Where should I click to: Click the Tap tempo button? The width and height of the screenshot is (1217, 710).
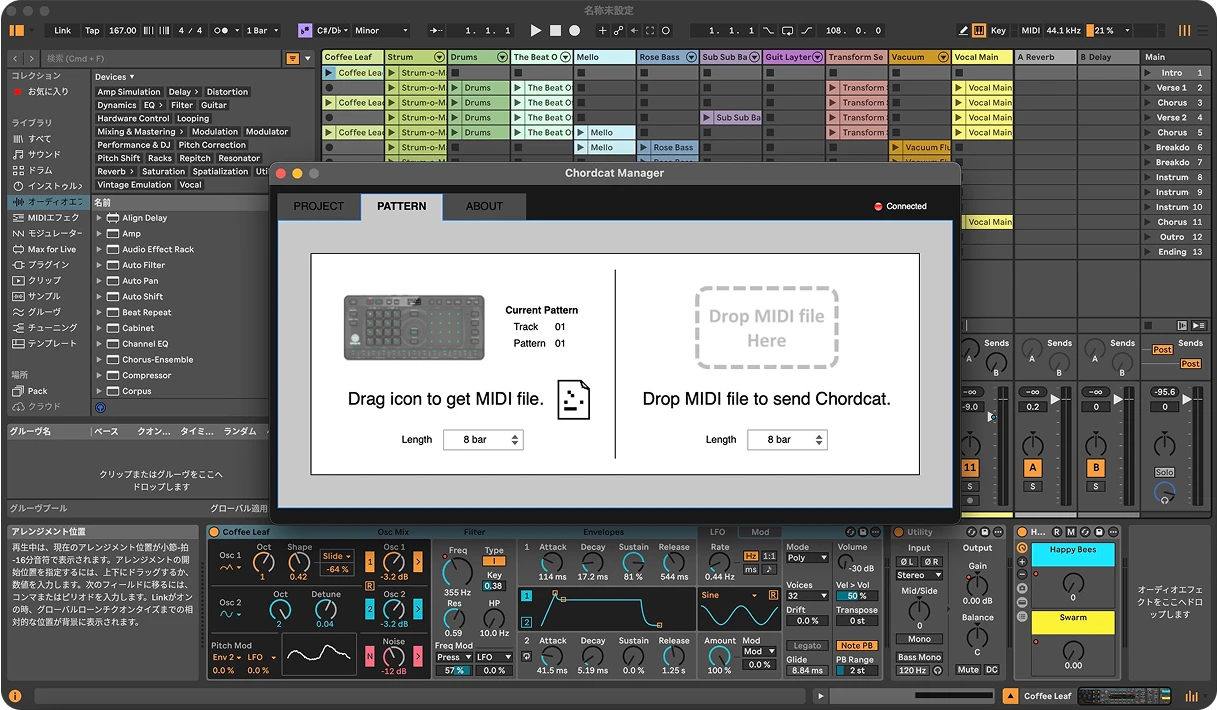coord(92,31)
